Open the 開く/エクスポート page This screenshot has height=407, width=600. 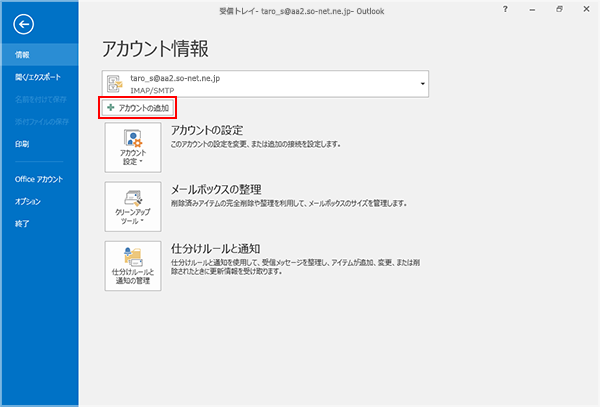pos(36,77)
